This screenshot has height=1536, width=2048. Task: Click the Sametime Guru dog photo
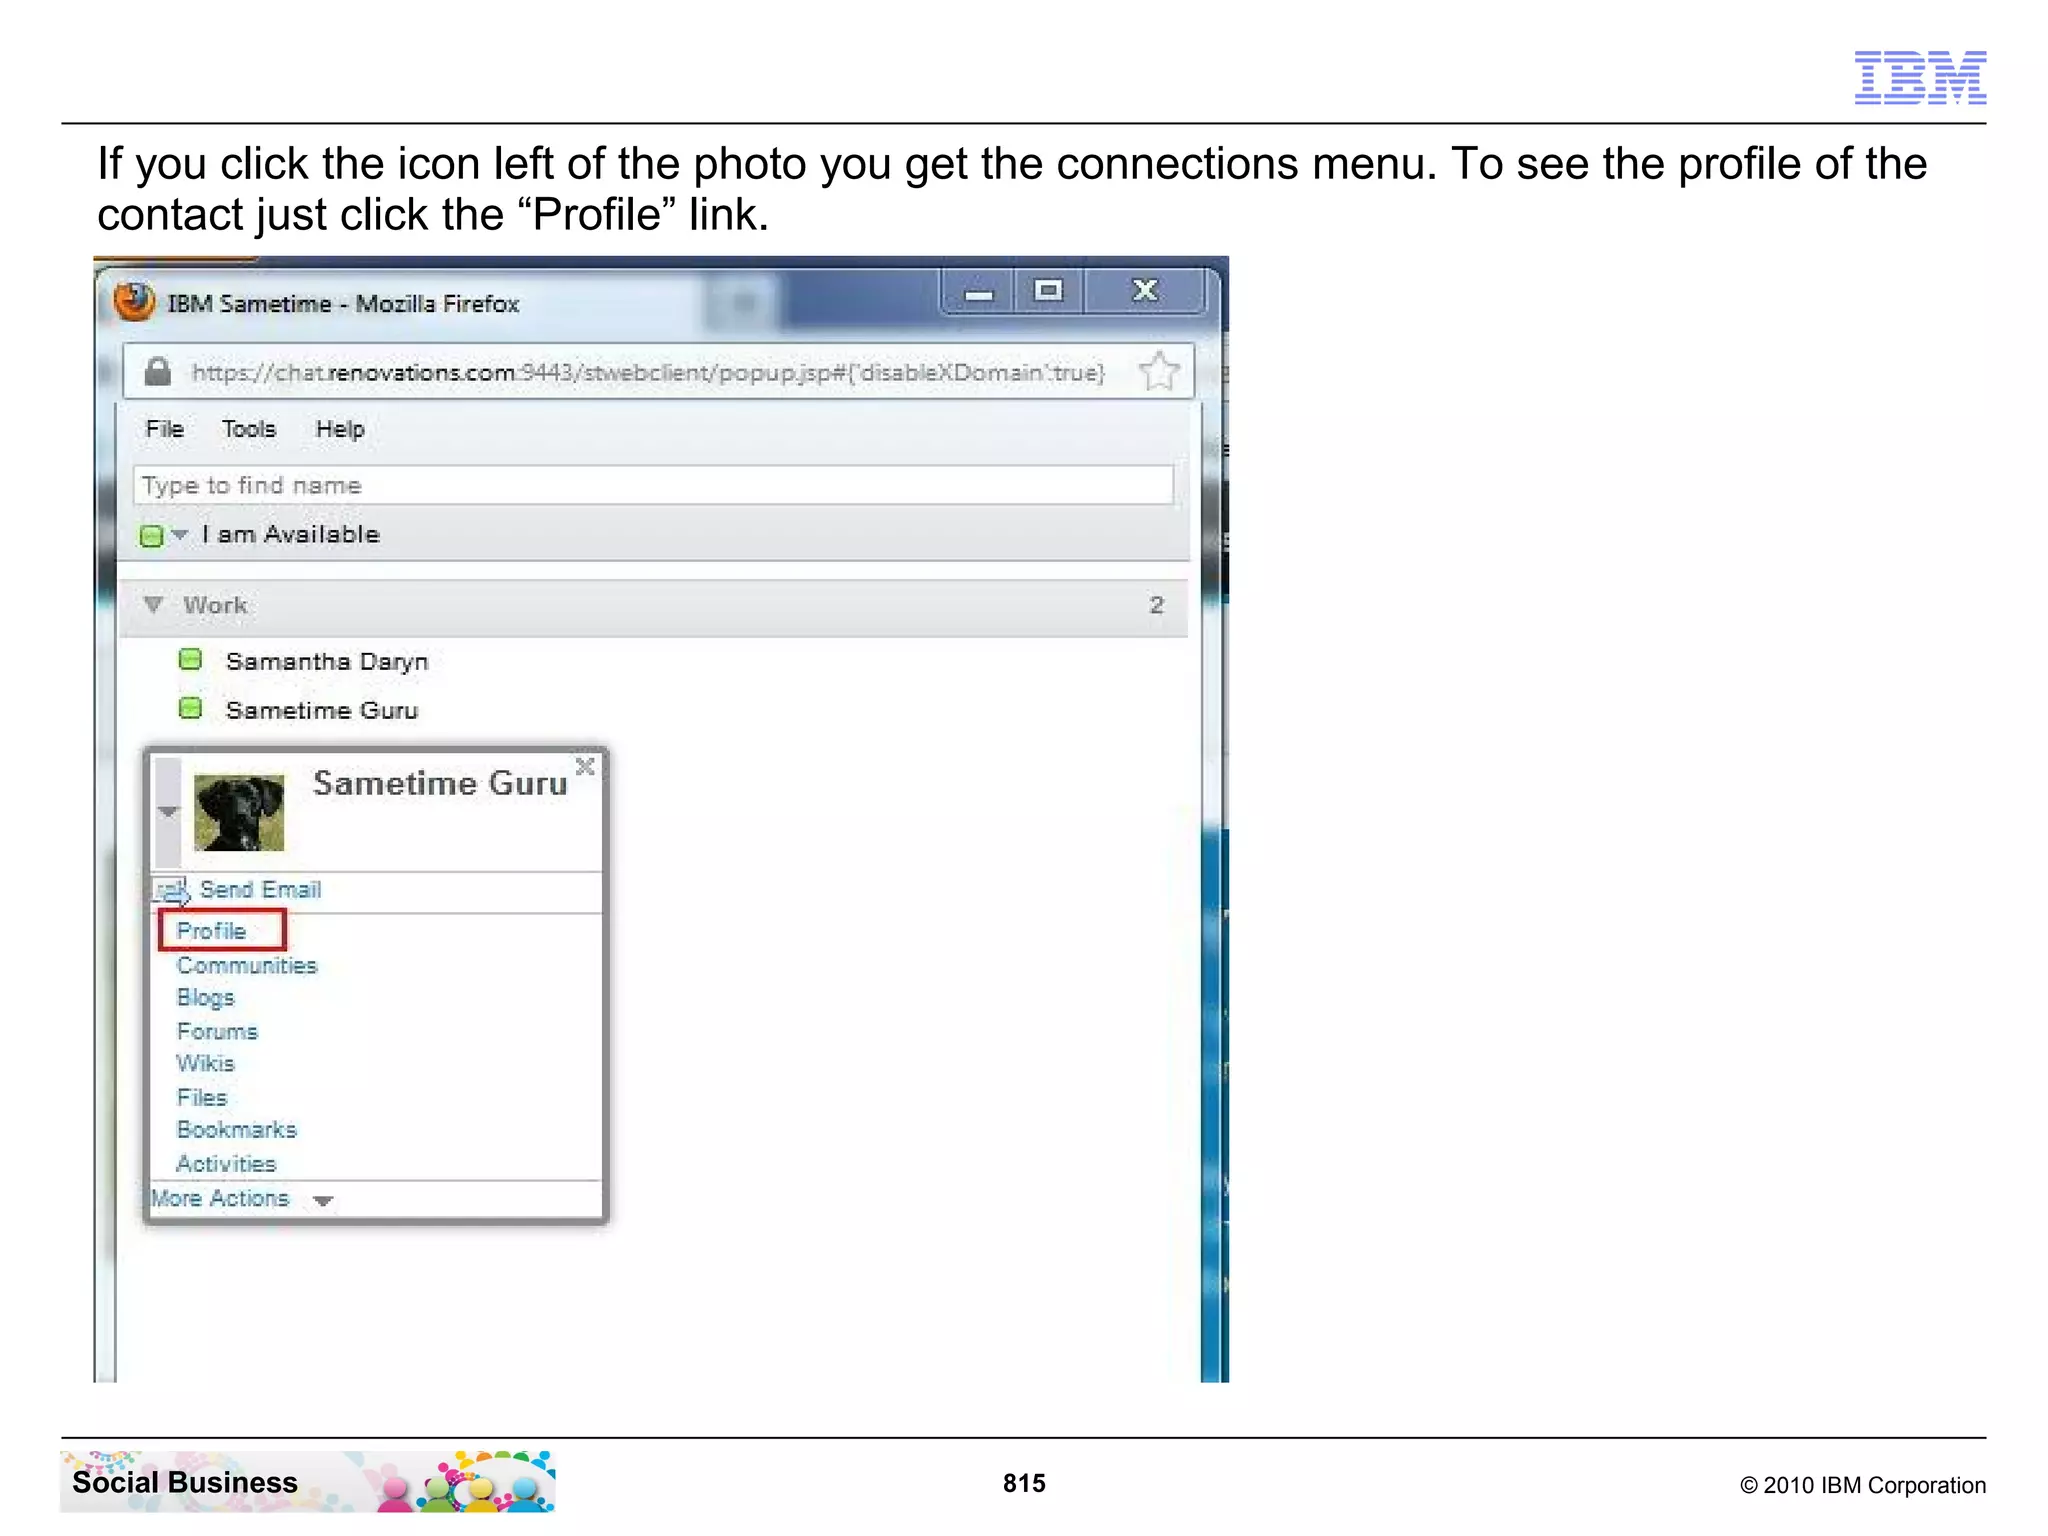239,812
